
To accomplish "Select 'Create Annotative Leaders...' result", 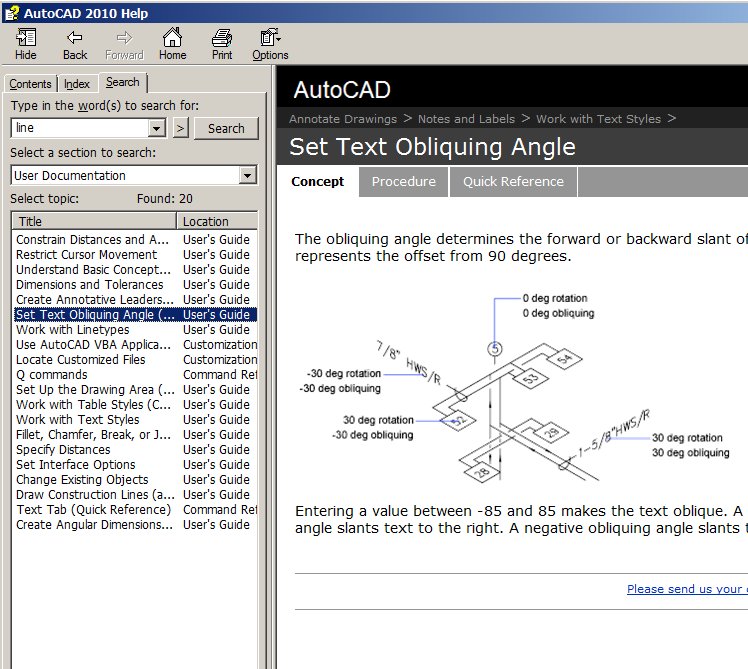I will 135,299.
